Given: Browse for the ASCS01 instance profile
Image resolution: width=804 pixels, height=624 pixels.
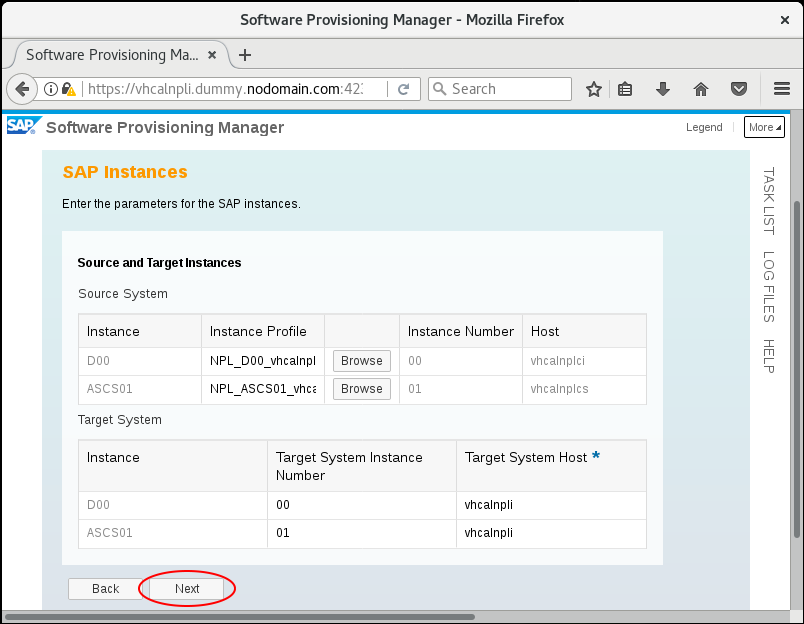Looking at the screenshot, I should 361,389.
